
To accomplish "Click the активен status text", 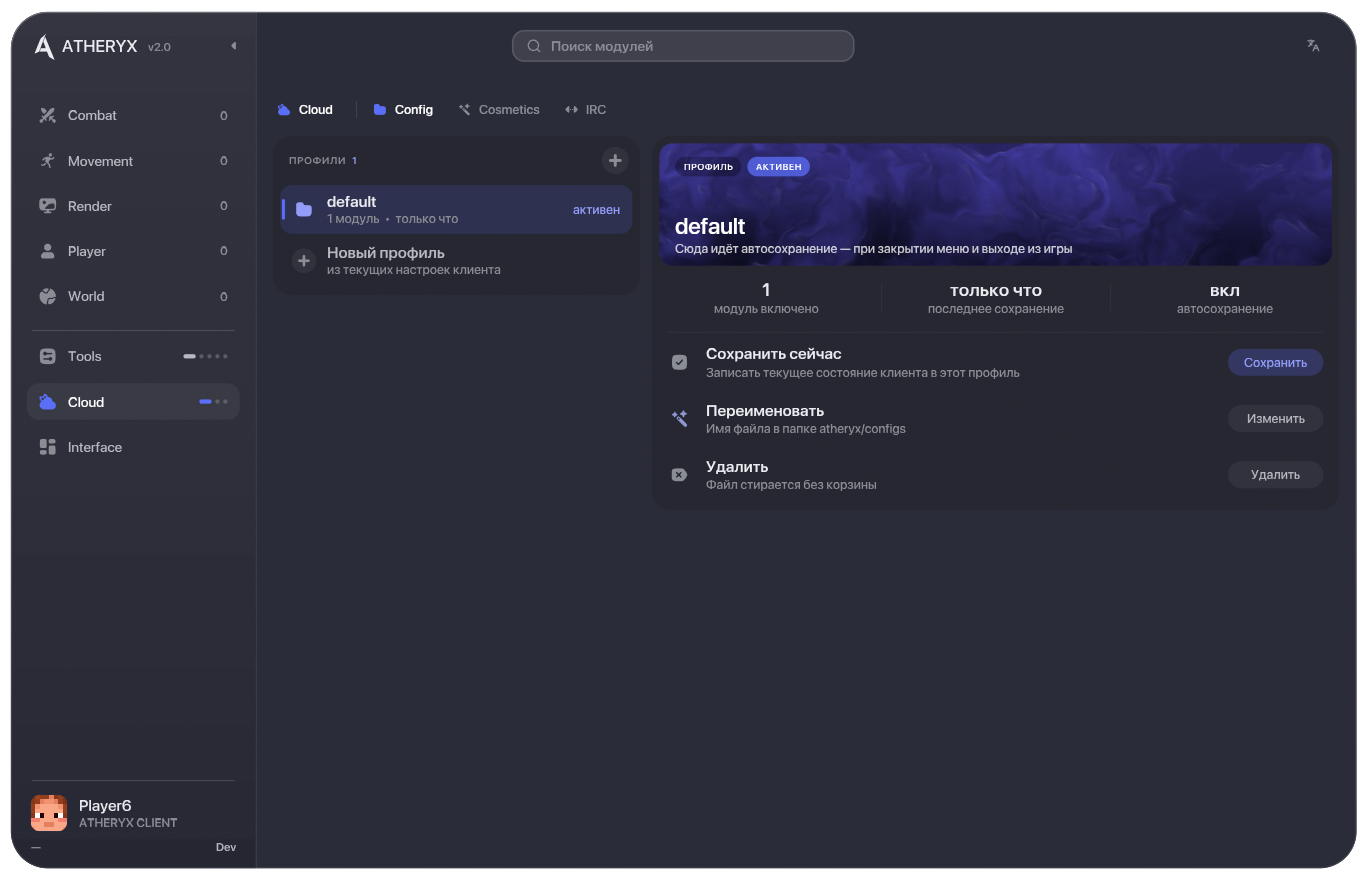I will 596,210.
